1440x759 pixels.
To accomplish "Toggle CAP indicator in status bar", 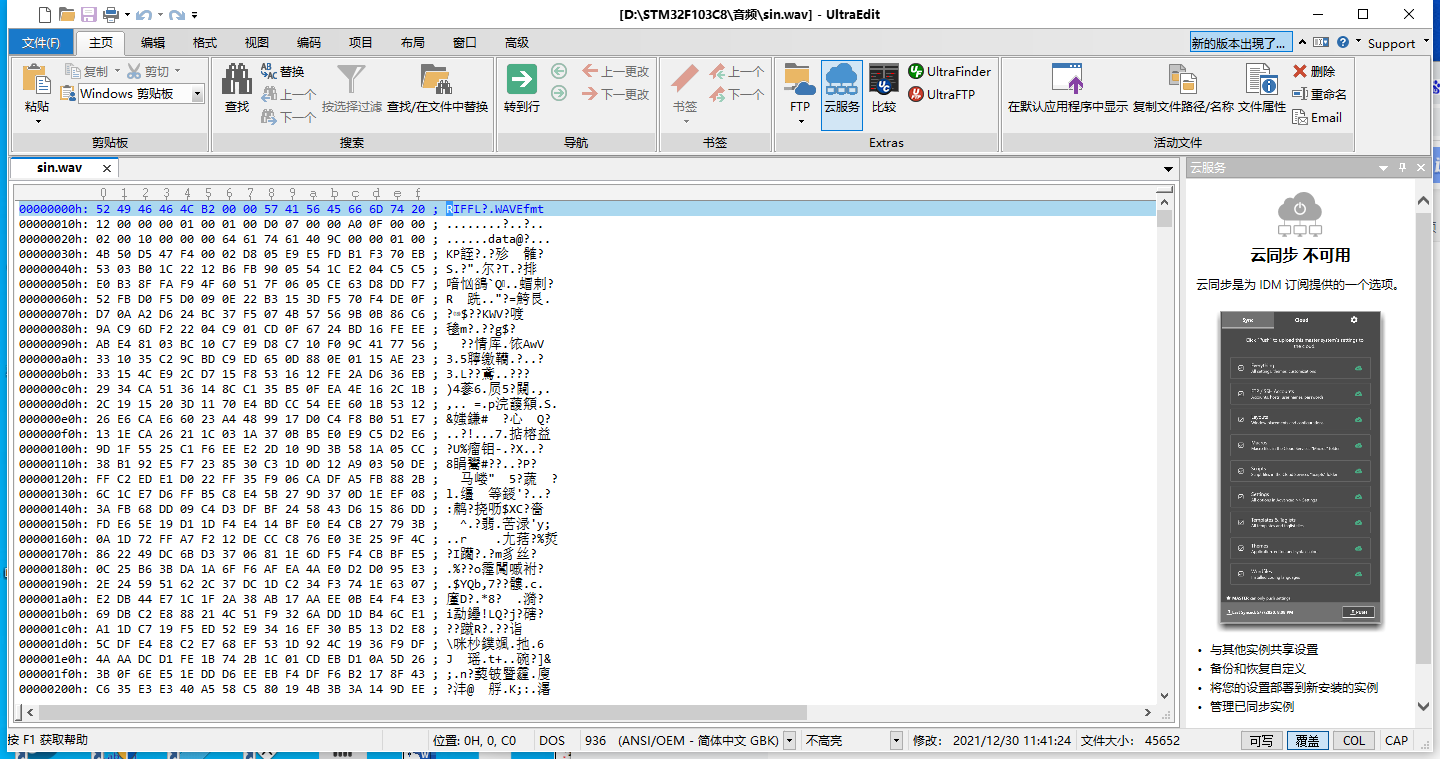I will click(x=1397, y=740).
